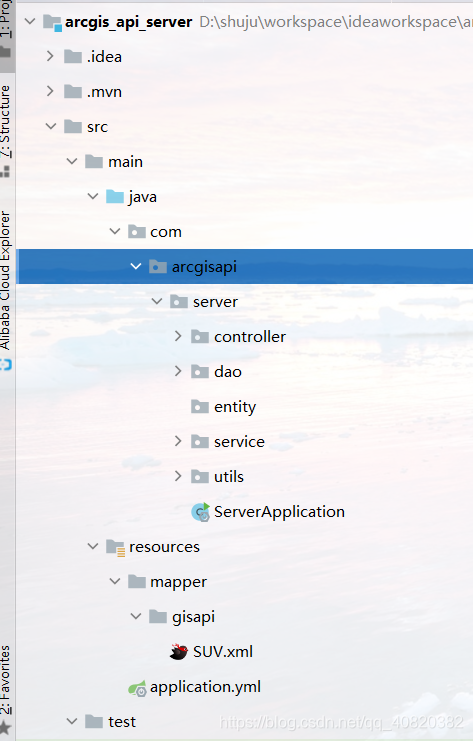This screenshot has height=741, width=473.
Task: Click the main folder icon
Action: tap(94, 162)
